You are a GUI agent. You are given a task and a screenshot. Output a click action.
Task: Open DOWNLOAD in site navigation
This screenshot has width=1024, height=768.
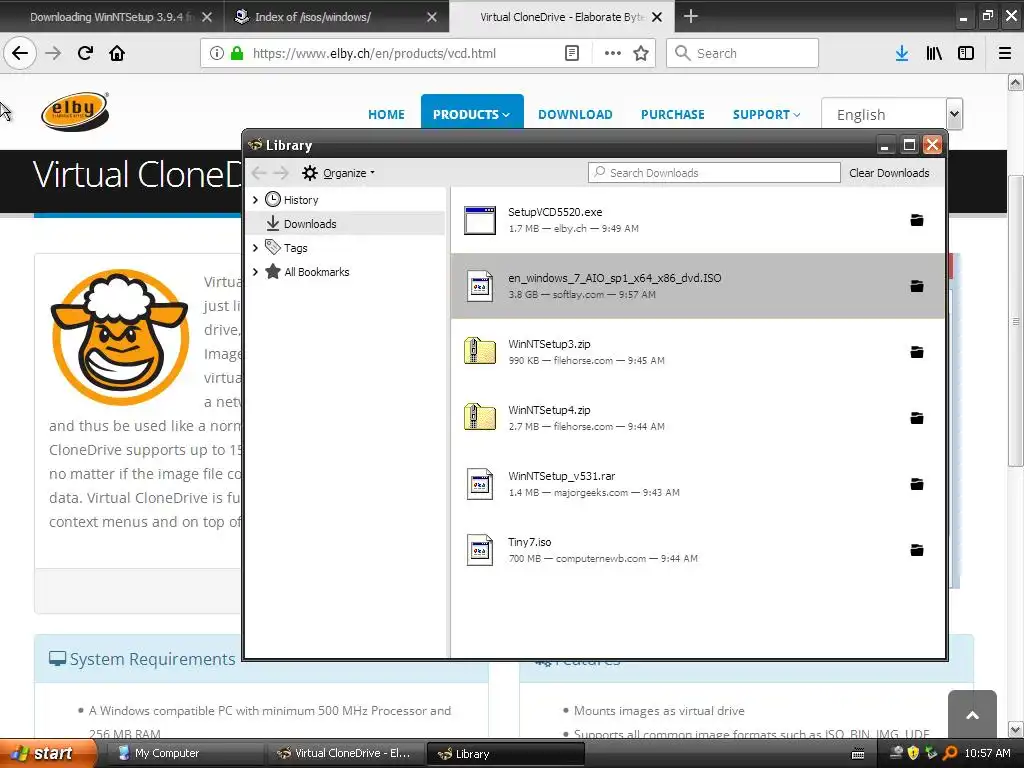[575, 114]
